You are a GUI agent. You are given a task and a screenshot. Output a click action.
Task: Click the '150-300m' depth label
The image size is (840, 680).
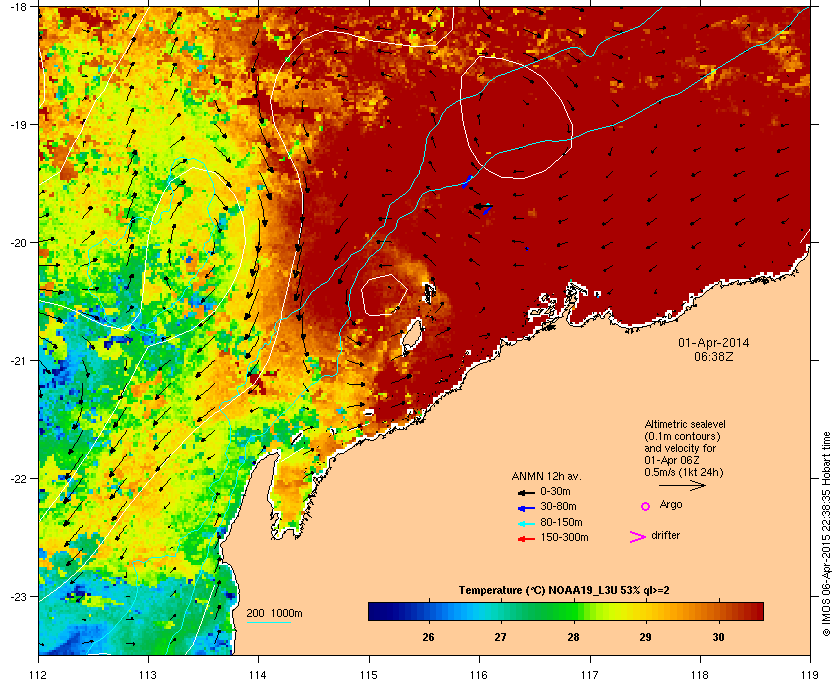pyautogui.click(x=564, y=537)
